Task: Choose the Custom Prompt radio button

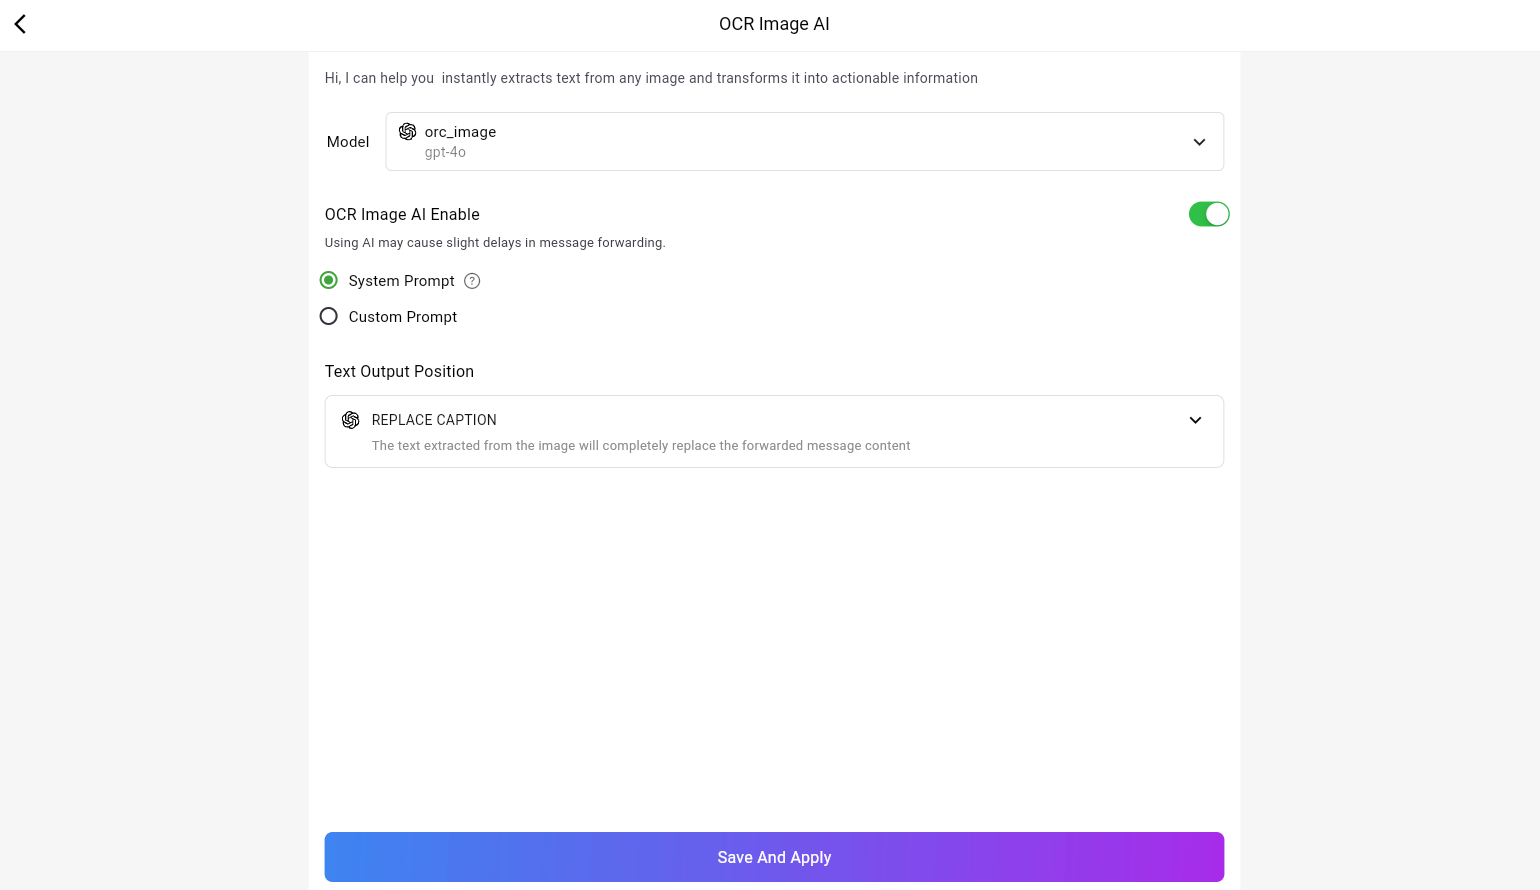Action: pyautogui.click(x=329, y=317)
